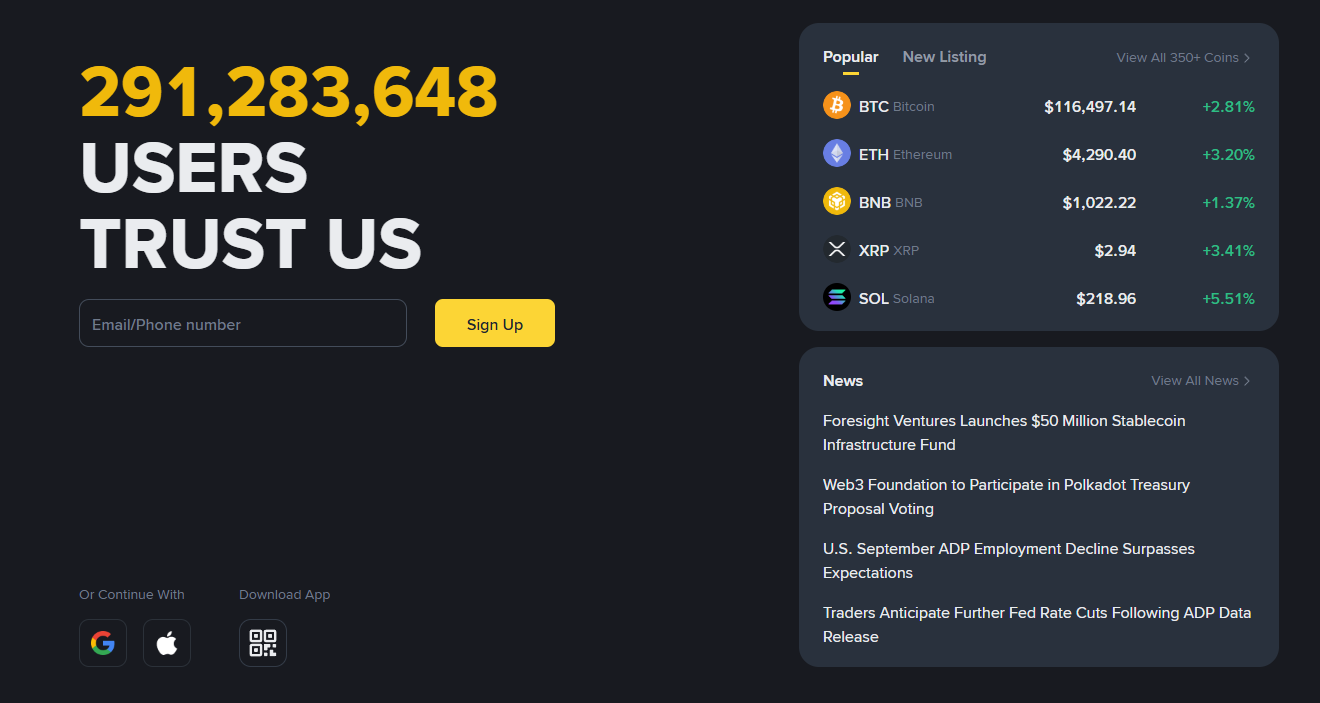This screenshot has width=1320, height=703.
Task: Click the XRP coin icon
Action: [x=836, y=250]
